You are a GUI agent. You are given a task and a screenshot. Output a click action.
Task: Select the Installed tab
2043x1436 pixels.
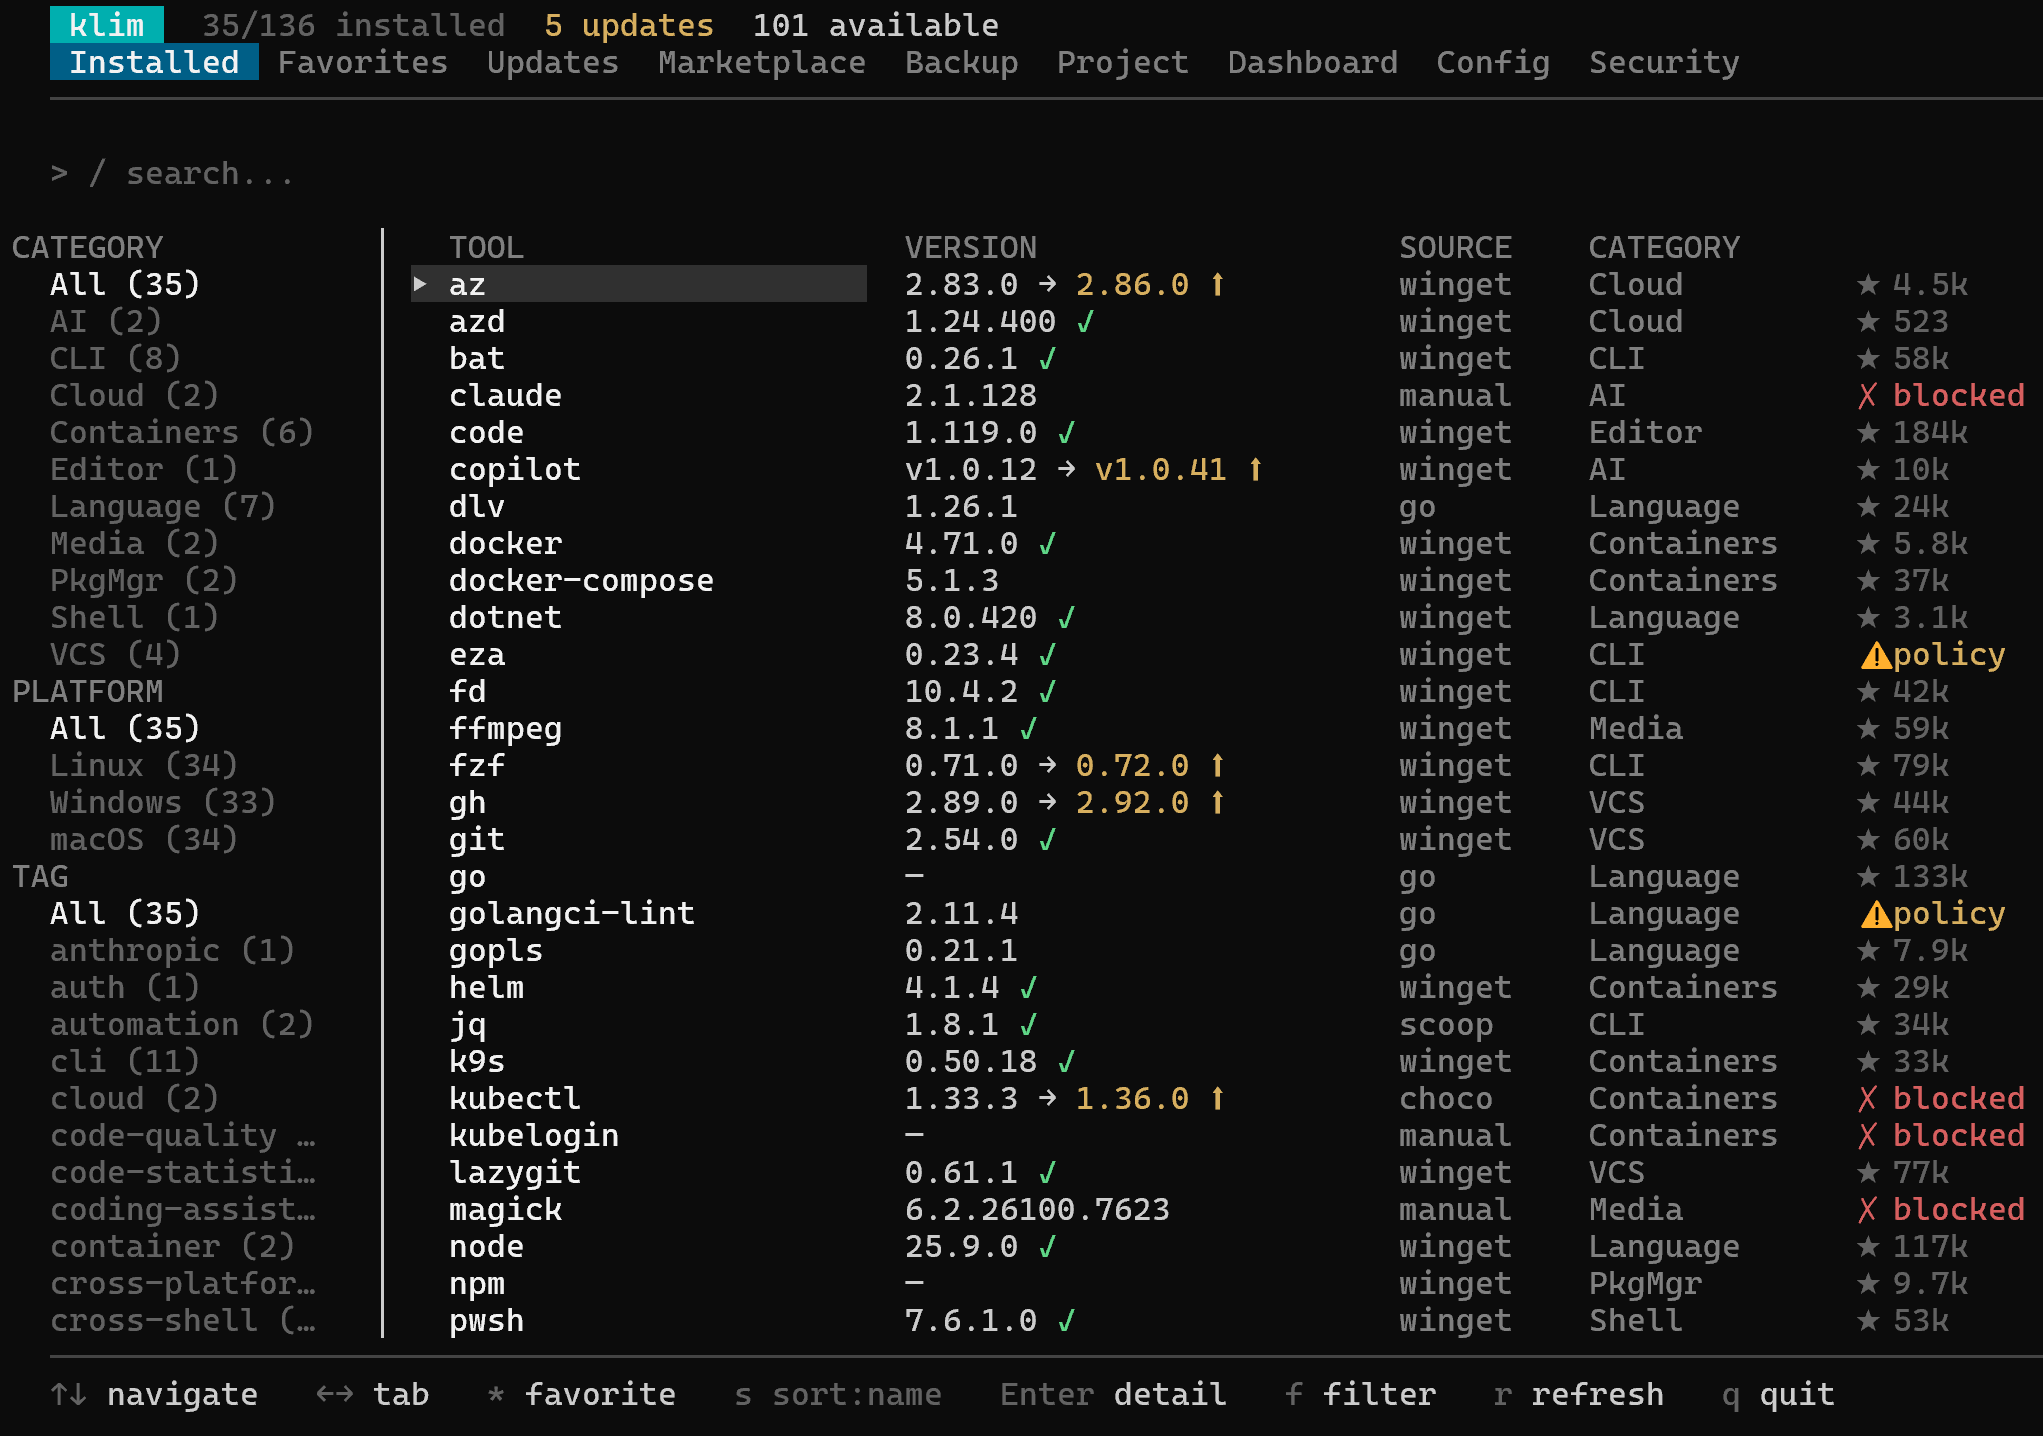coord(154,63)
